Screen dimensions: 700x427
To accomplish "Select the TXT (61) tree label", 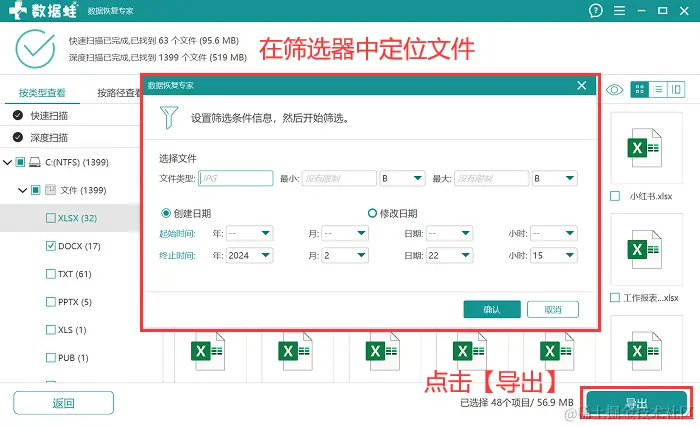I will (x=75, y=274).
